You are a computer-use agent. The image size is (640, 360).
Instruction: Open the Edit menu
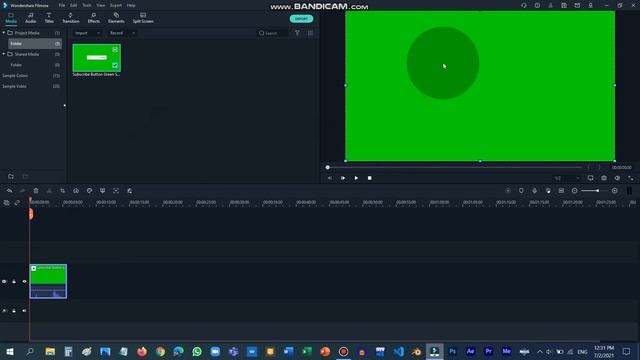click(73, 5)
